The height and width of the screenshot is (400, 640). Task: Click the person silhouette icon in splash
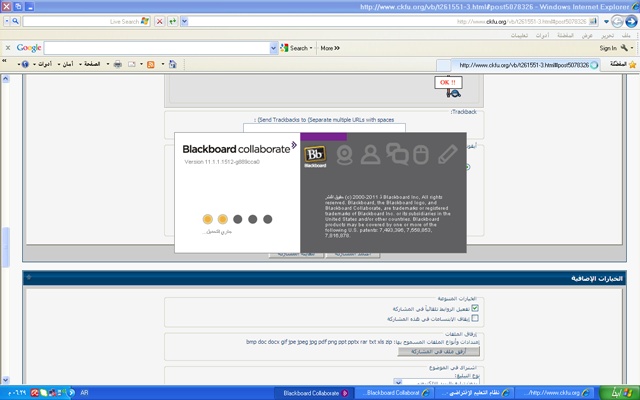pos(370,155)
